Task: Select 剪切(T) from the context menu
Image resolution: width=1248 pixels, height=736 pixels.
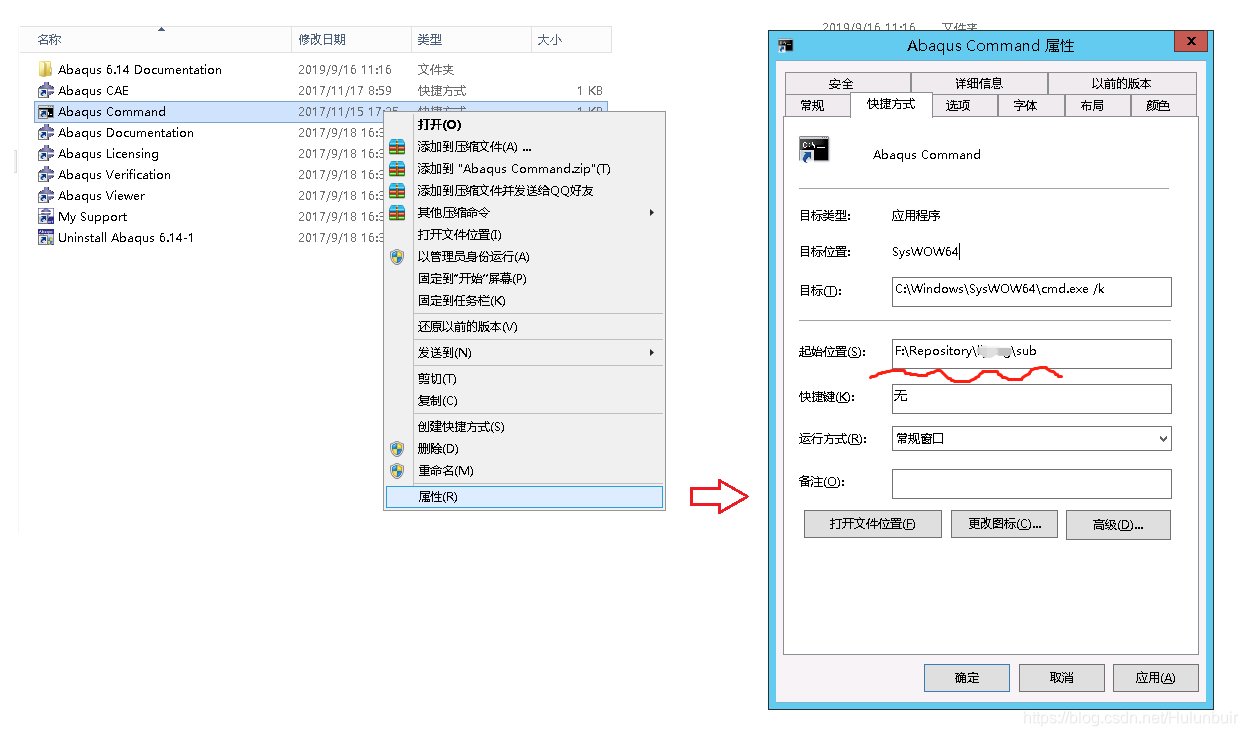Action: 524,378
